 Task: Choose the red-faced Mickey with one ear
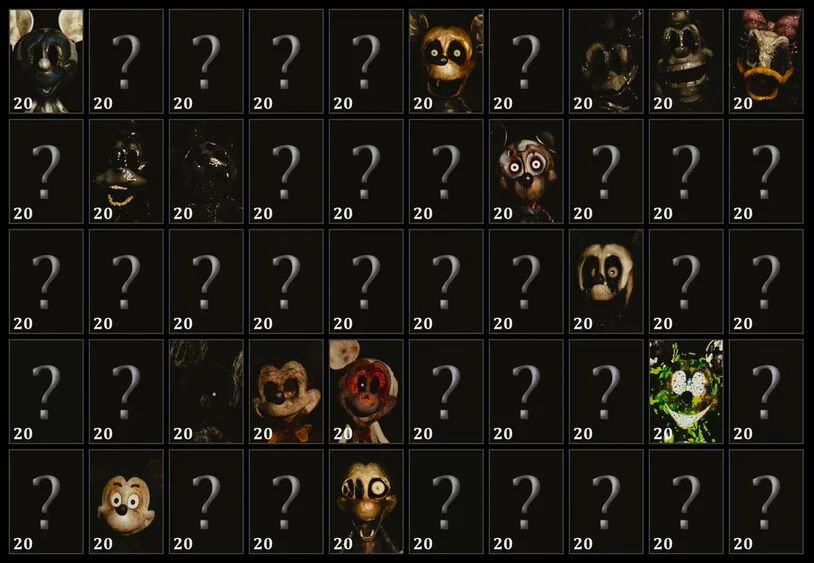click(x=366, y=391)
